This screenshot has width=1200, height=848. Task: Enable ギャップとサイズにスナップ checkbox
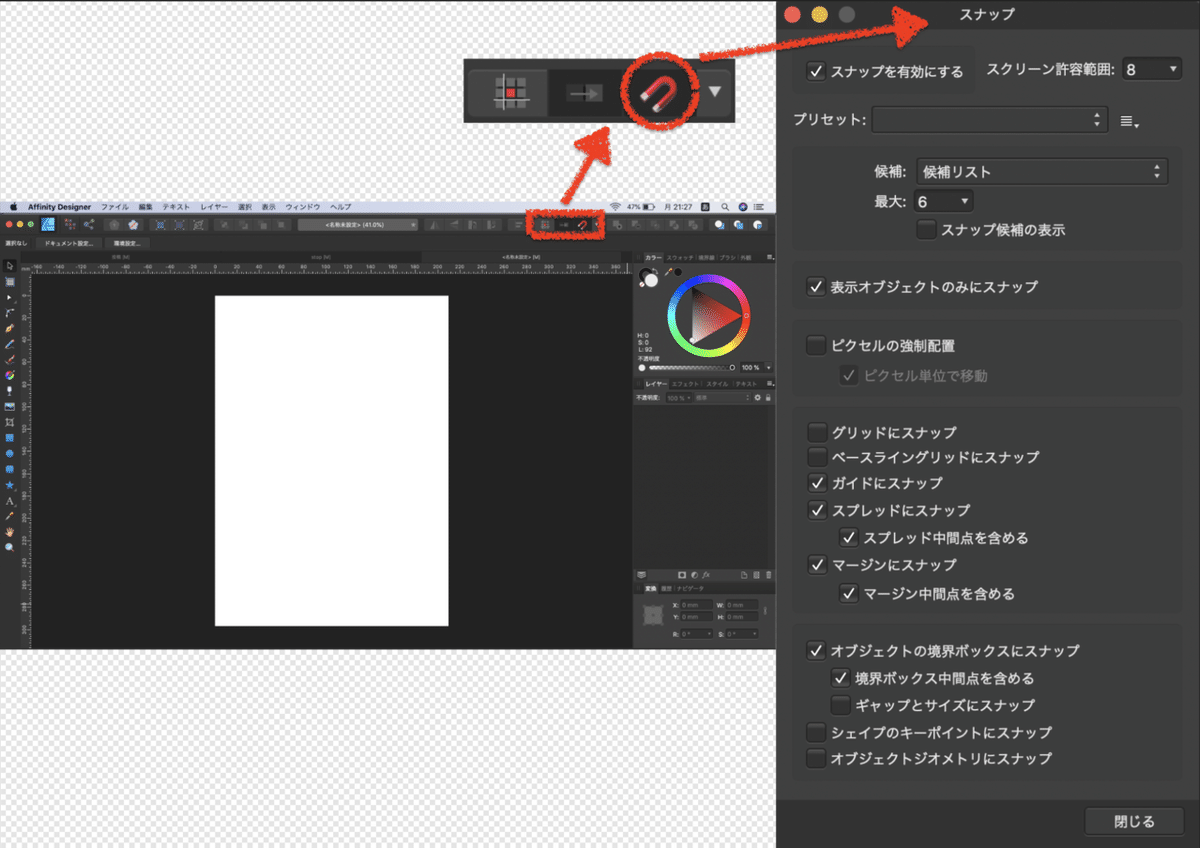(840, 705)
